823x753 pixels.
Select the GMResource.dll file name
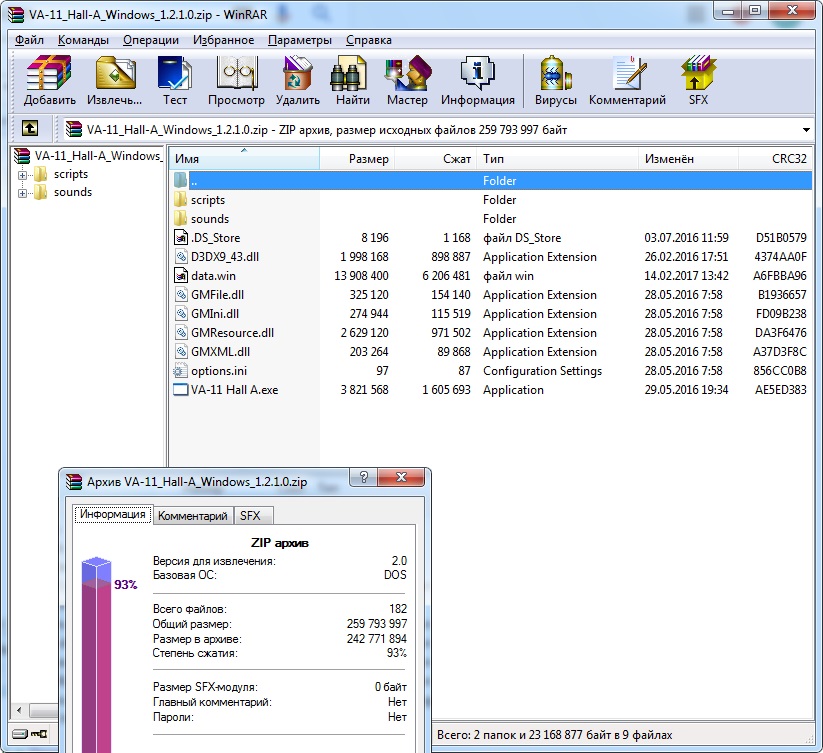pos(233,333)
